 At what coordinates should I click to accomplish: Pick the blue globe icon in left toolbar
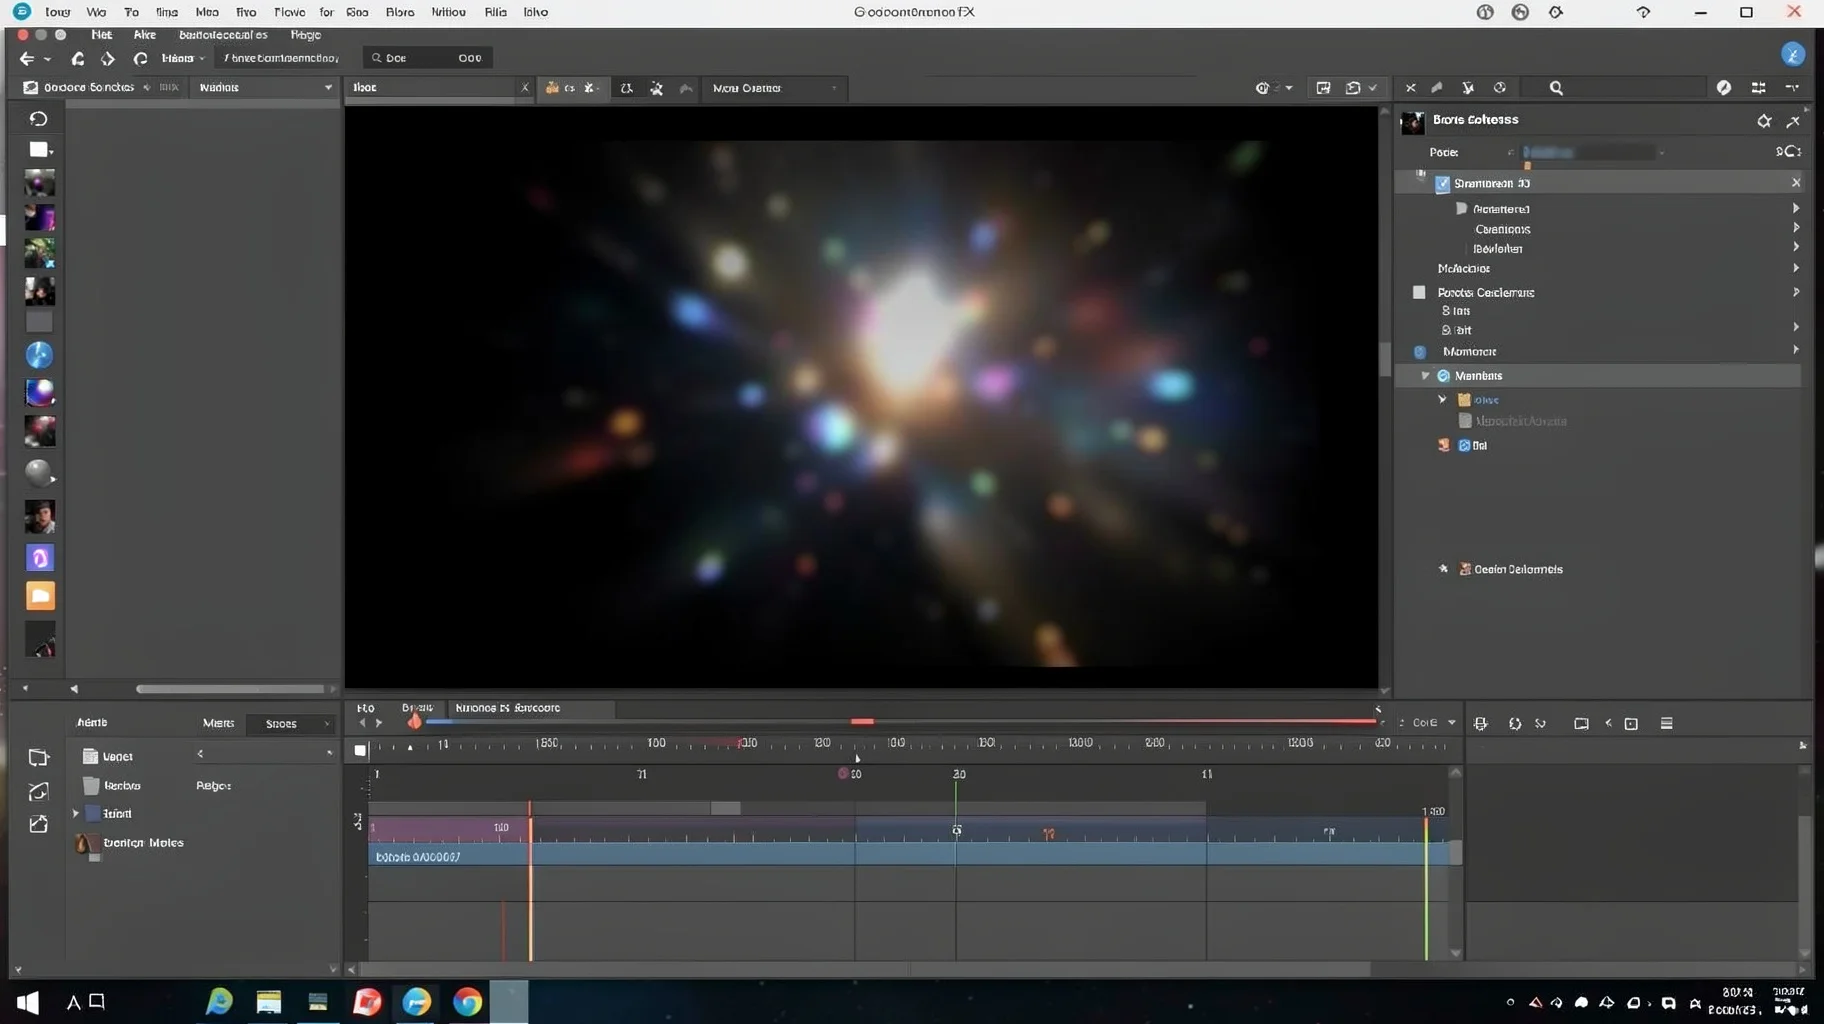(39, 355)
